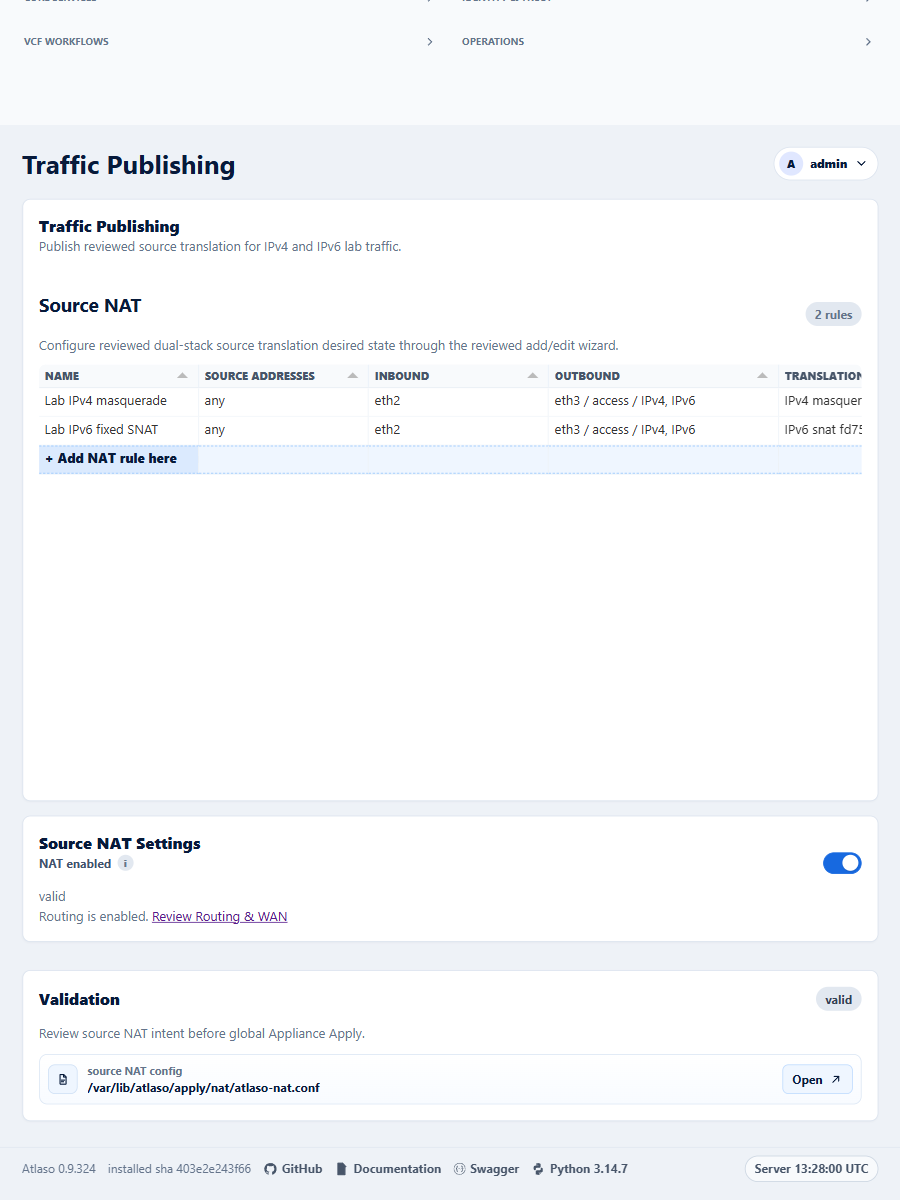Sort table by Outbound column
The image size is (900, 1200).
pos(663,376)
